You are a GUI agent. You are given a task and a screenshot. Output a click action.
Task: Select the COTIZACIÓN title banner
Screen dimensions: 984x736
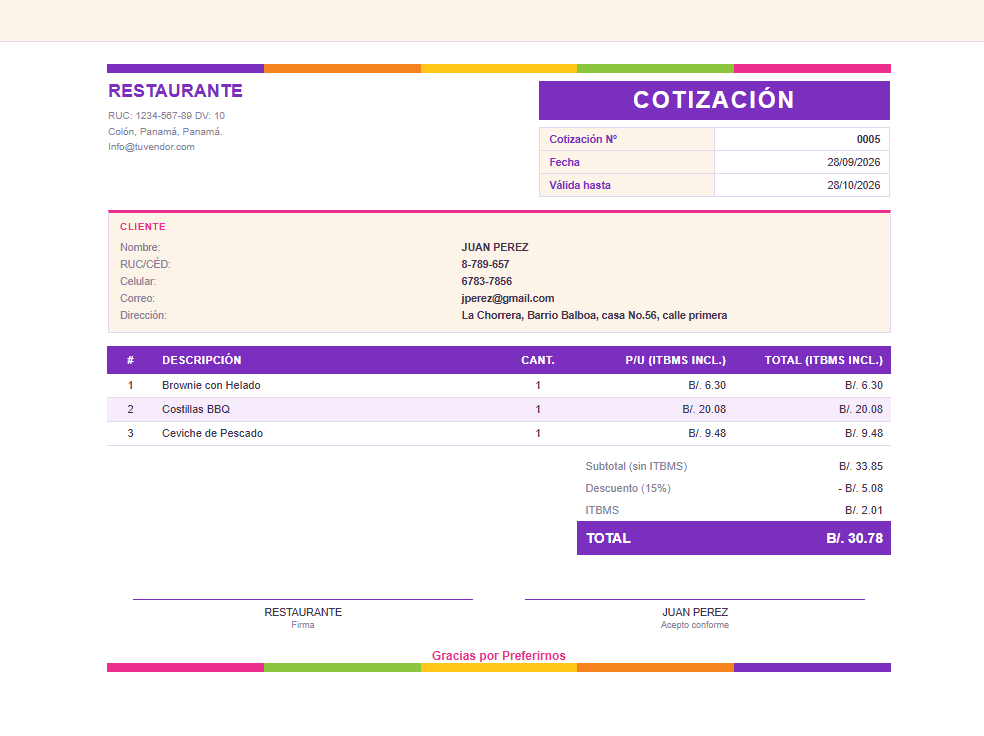click(714, 100)
